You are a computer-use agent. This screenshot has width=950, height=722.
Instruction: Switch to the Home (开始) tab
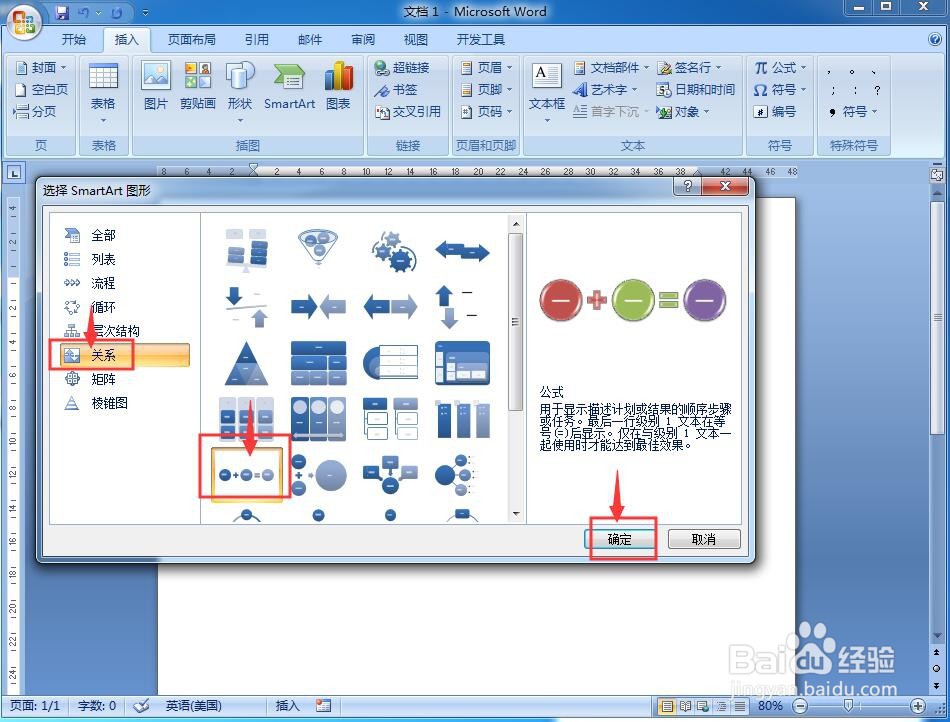[x=73, y=40]
